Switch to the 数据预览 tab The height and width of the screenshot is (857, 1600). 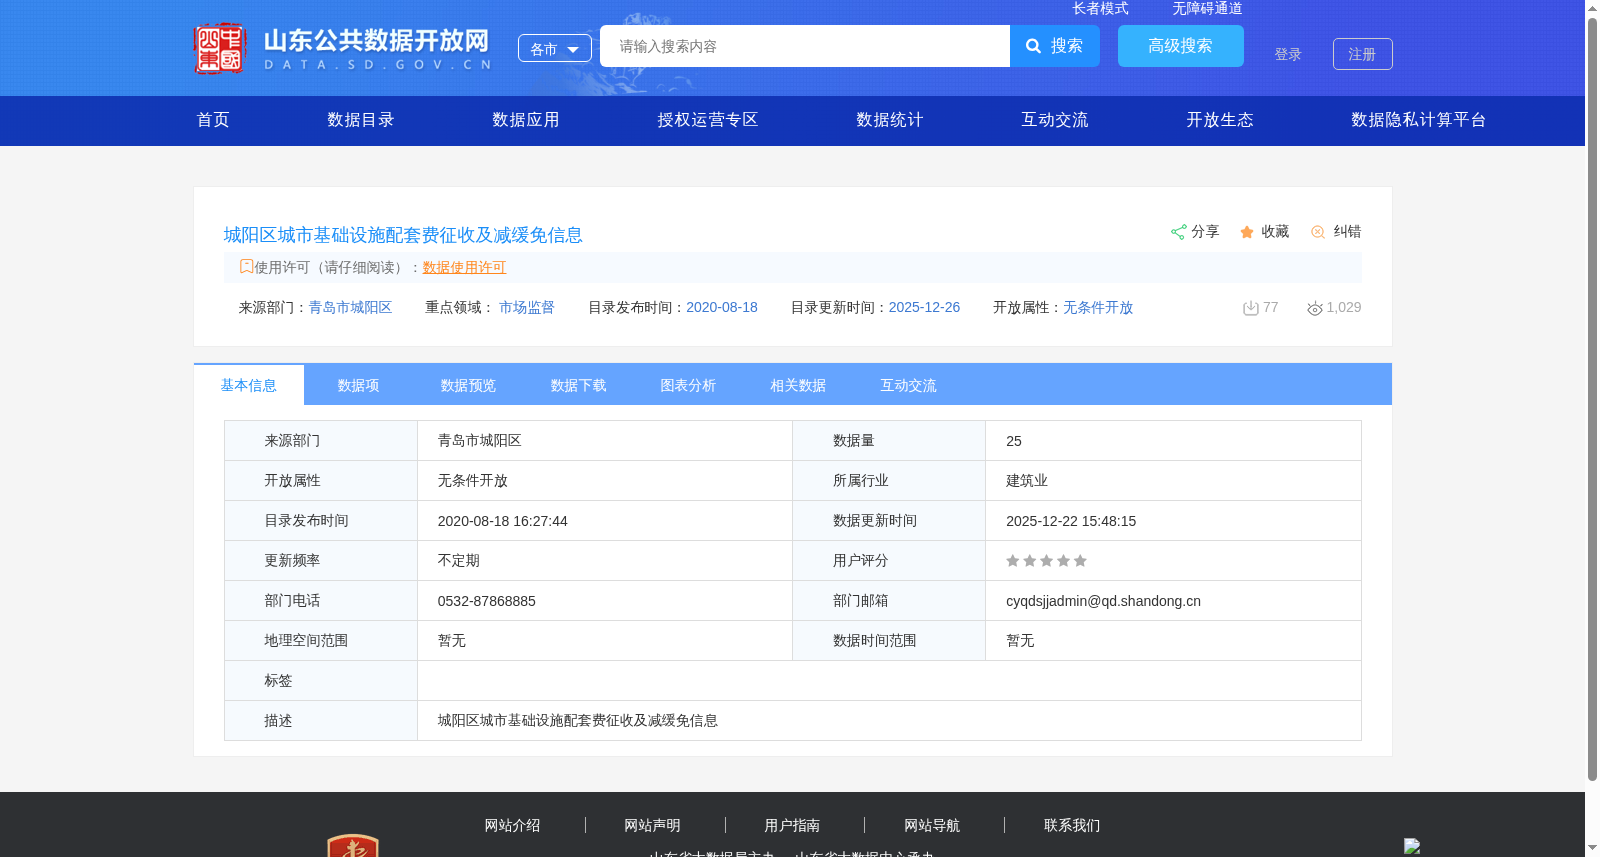click(469, 385)
